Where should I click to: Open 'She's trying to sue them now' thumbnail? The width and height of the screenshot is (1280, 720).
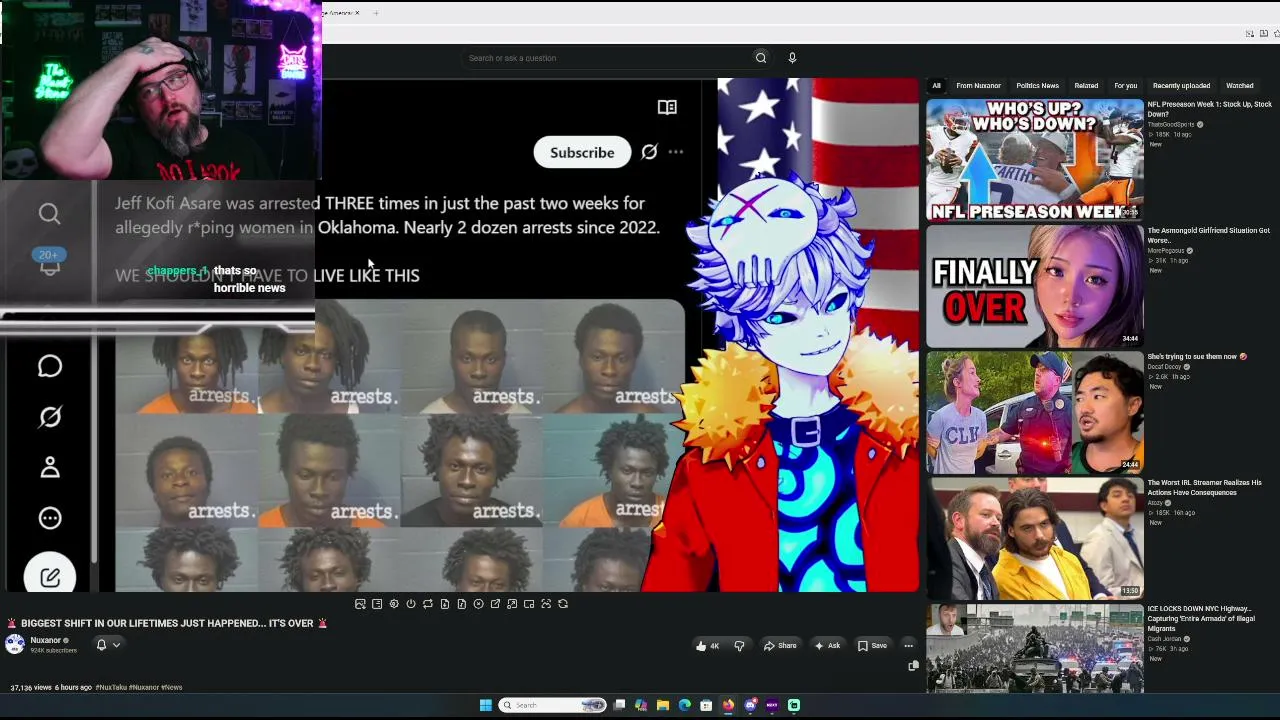tap(1035, 412)
